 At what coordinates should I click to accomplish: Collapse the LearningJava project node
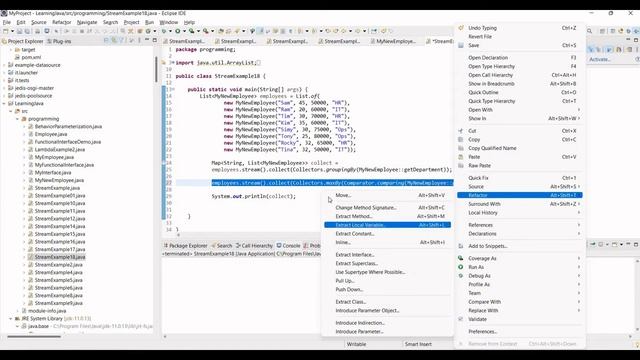(x=4, y=104)
